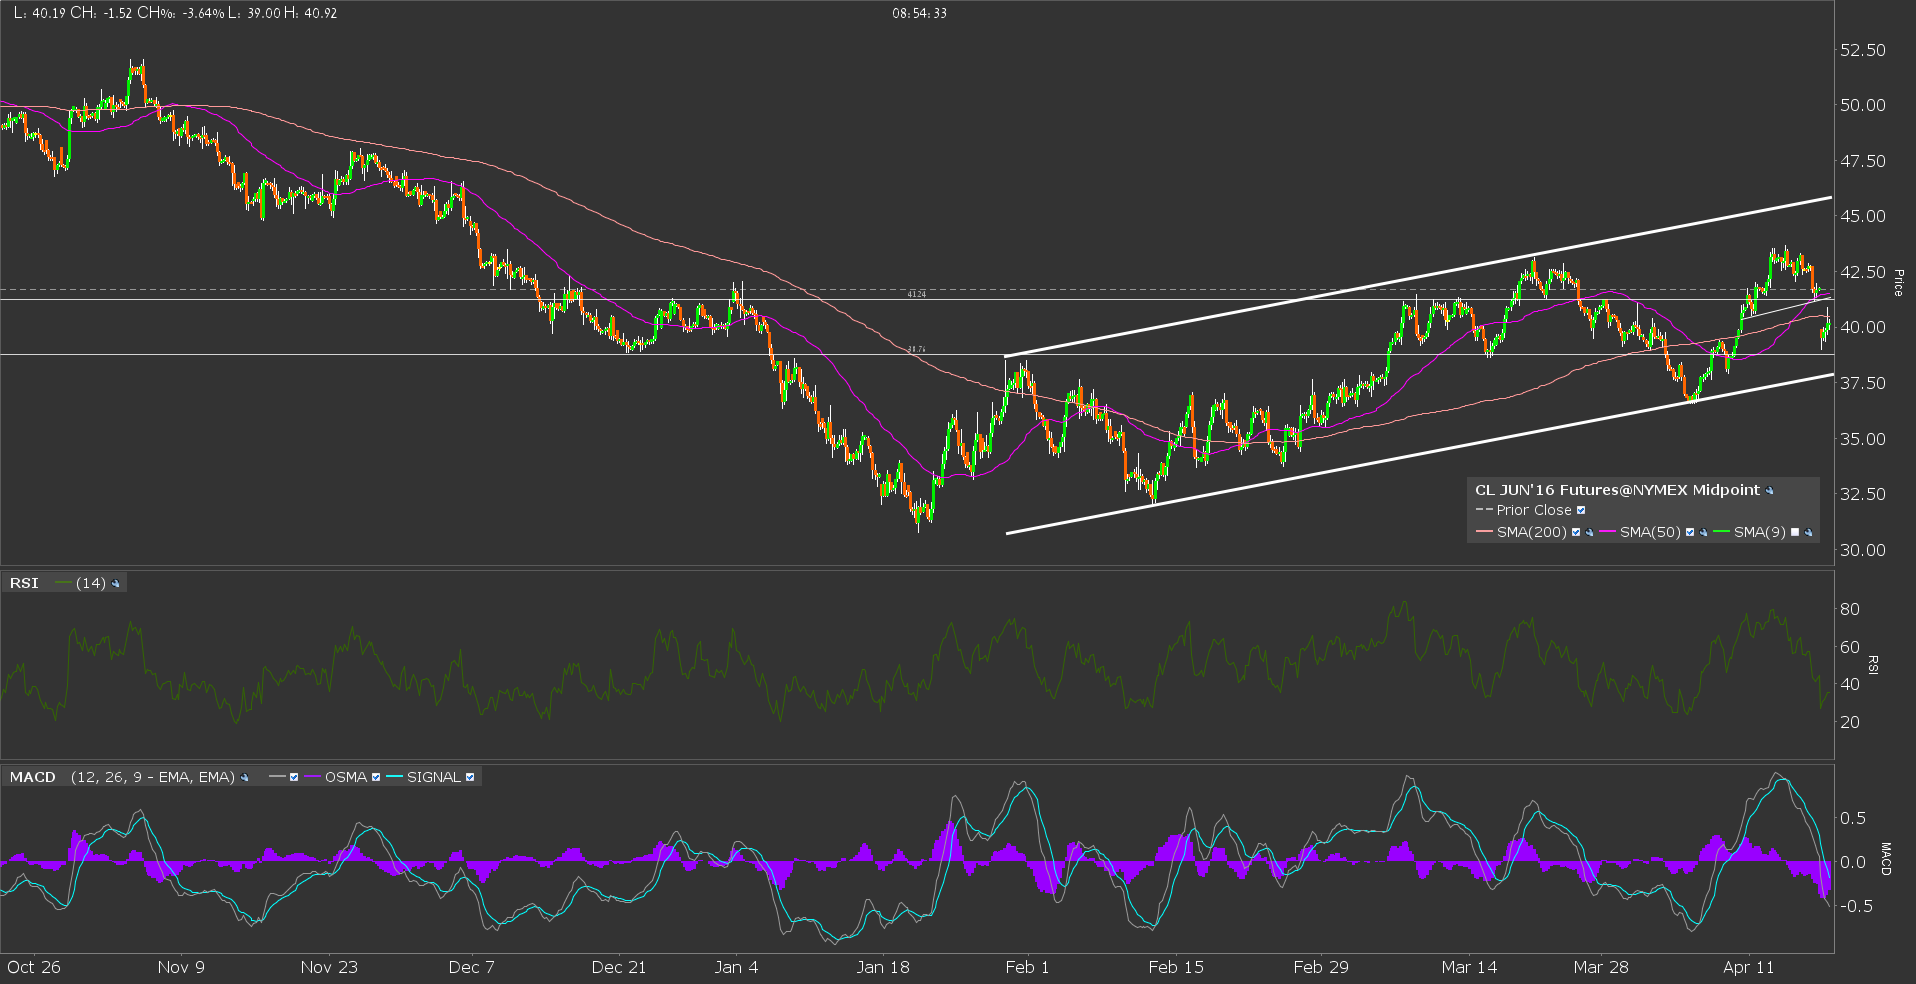Image resolution: width=1916 pixels, height=984 pixels.
Task: Click the high value 40.92
Action: coord(320,14)
